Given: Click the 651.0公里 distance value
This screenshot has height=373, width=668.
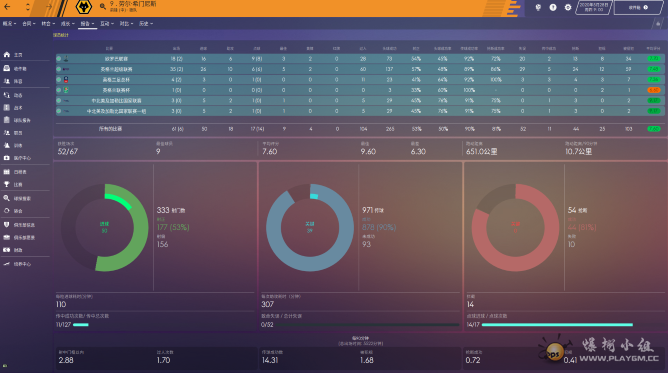Looking at the screenshot, I should pos(481,152).
